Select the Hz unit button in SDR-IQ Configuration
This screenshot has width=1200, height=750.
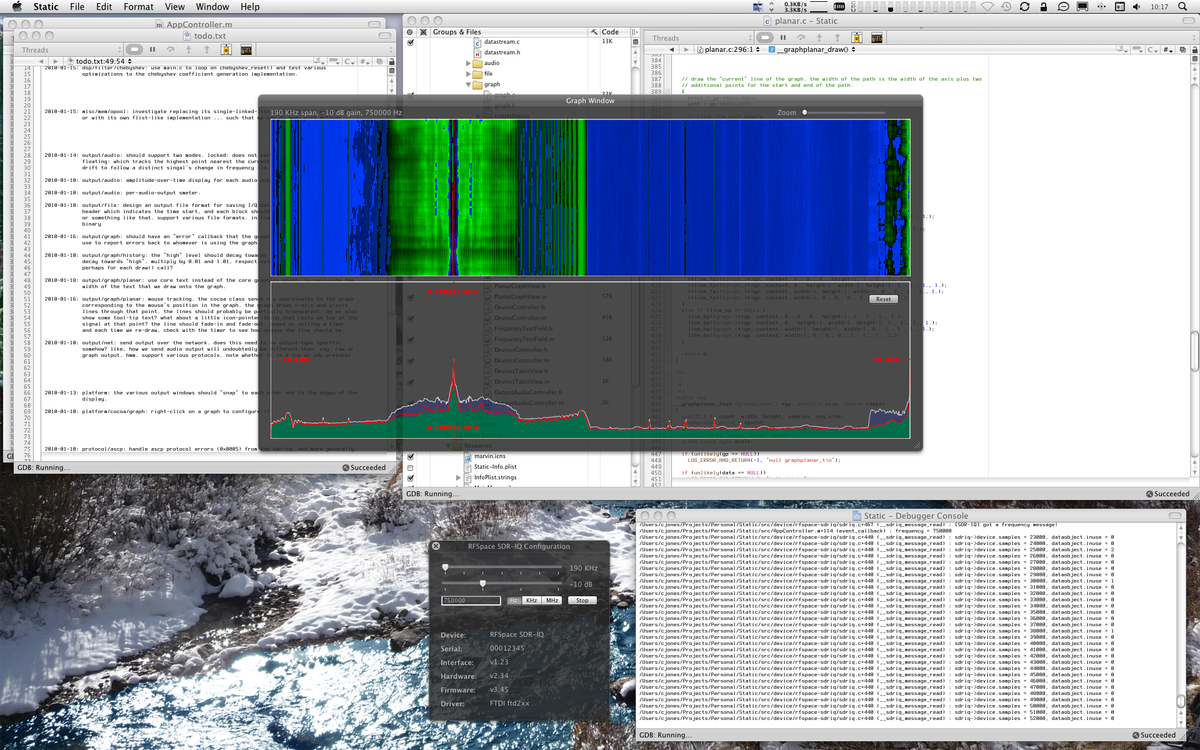(514, 601)
